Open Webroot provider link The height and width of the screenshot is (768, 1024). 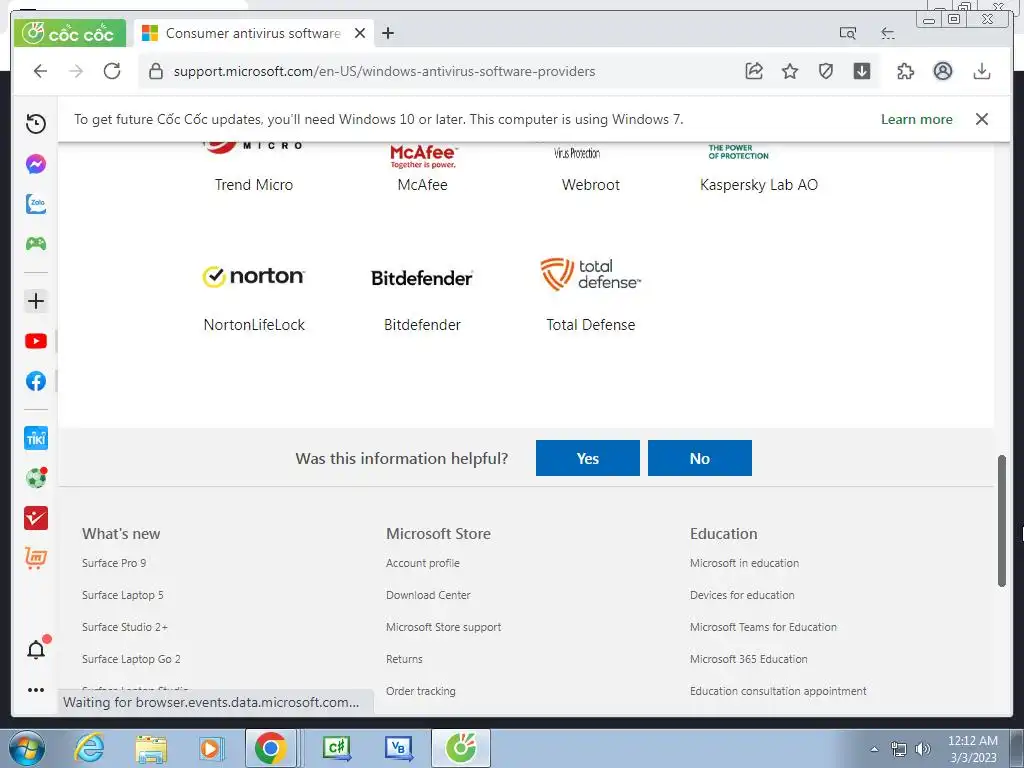pos(590,185)
